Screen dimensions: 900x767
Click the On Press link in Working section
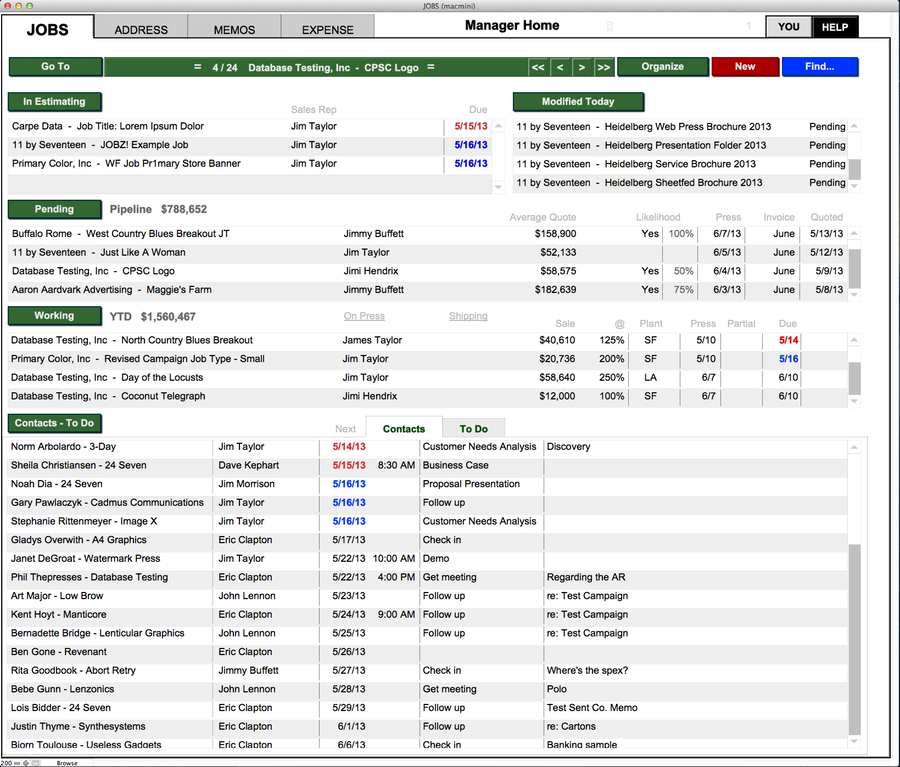[x=364, y=316]
